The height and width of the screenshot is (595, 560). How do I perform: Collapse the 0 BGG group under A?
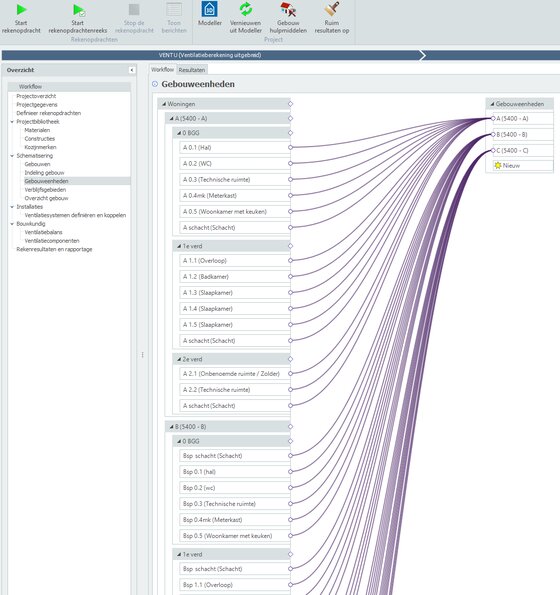[x=179, y=133]
